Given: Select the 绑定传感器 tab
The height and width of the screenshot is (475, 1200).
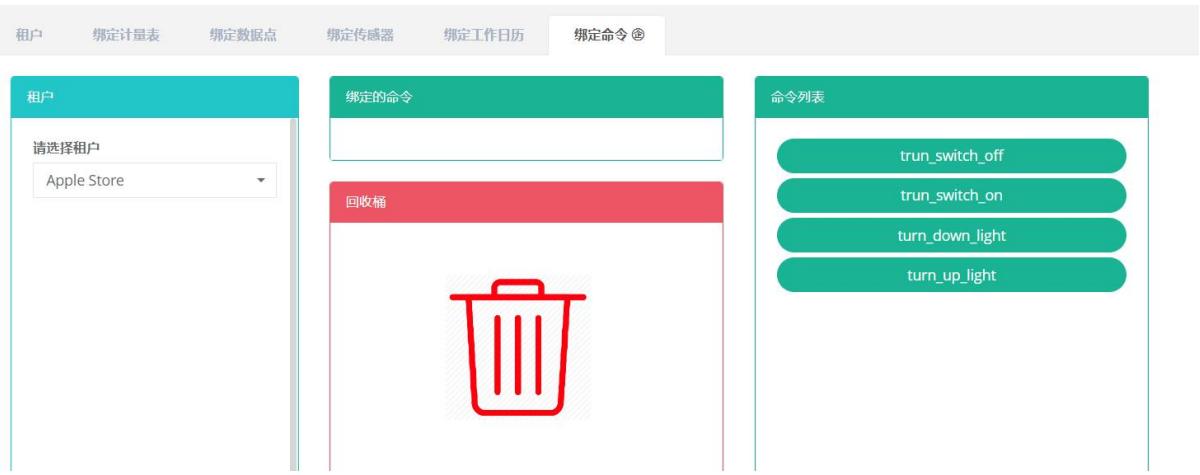Looking at the screenshot, I should coord(360,35).
